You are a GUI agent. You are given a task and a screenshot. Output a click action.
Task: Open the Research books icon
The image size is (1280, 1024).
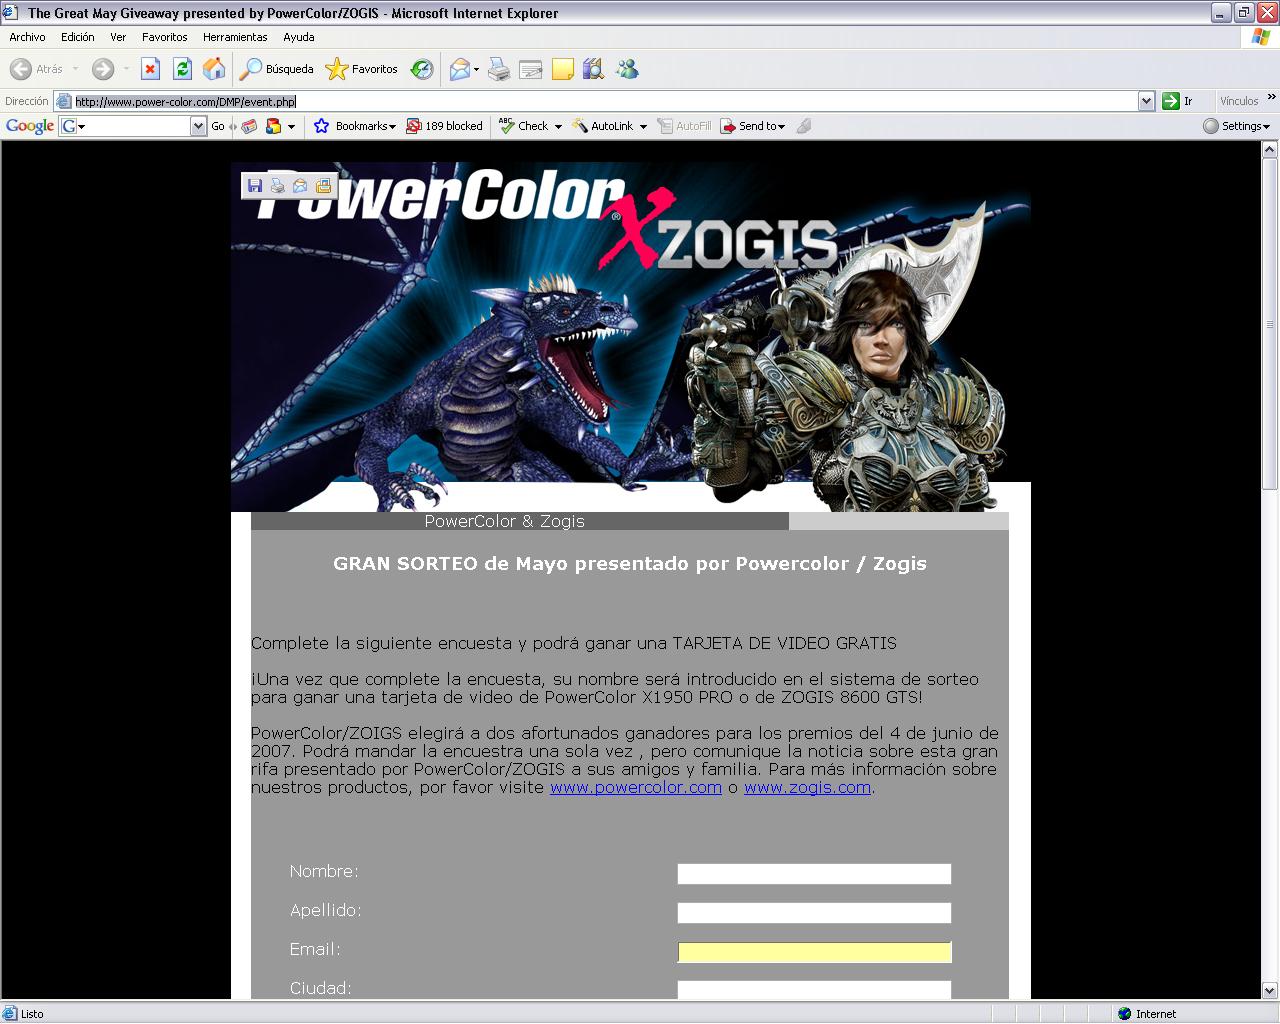tap(594, 69)
